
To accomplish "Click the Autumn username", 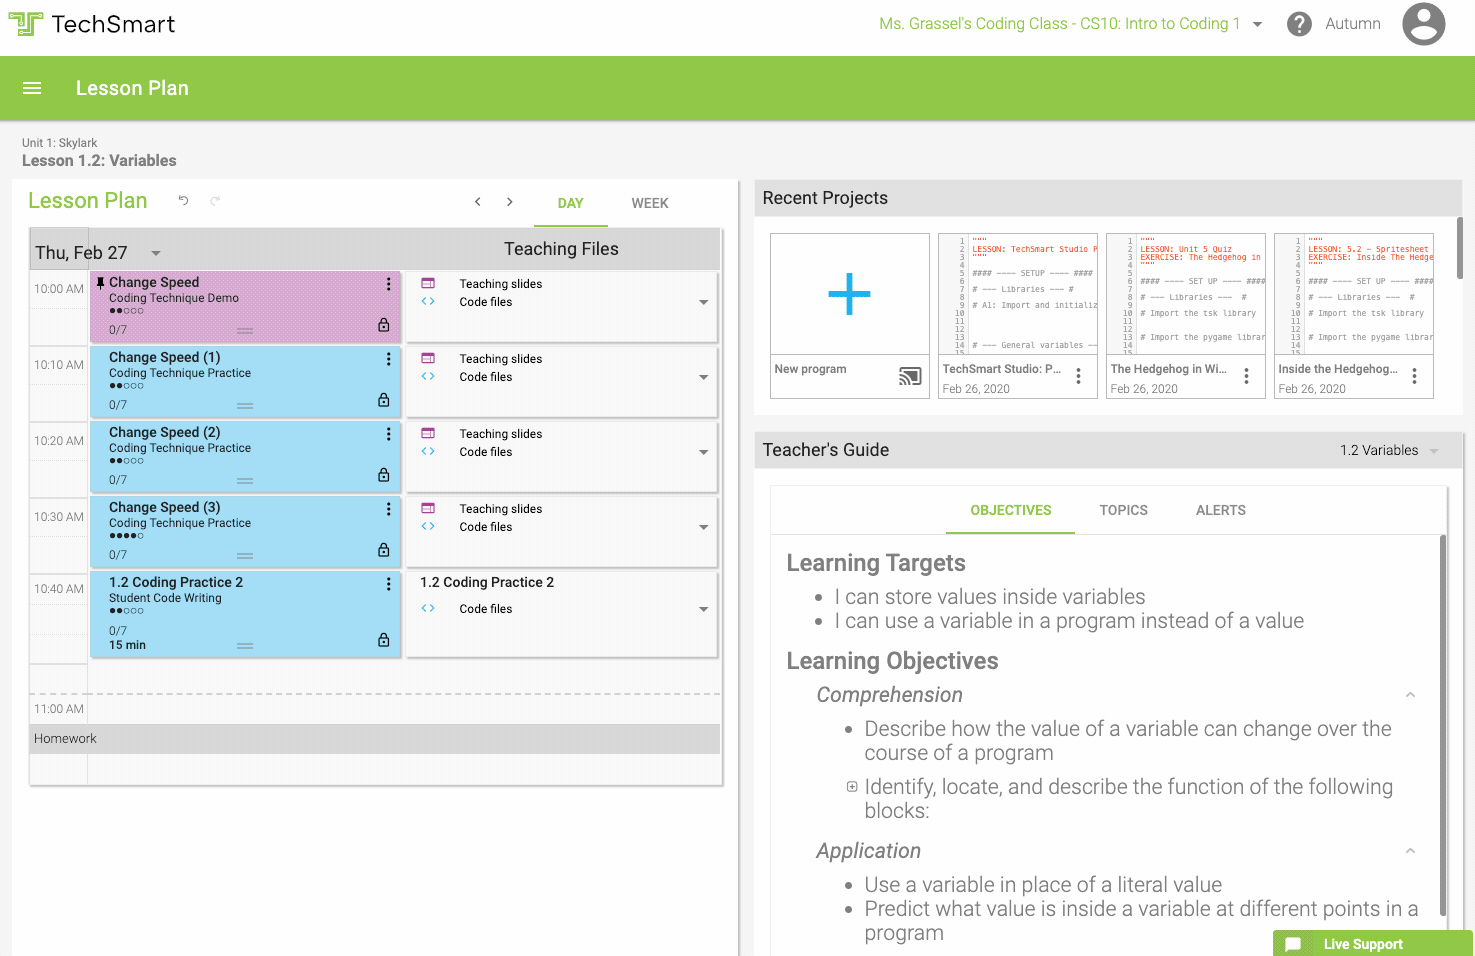I will [x=1353, y=24].
